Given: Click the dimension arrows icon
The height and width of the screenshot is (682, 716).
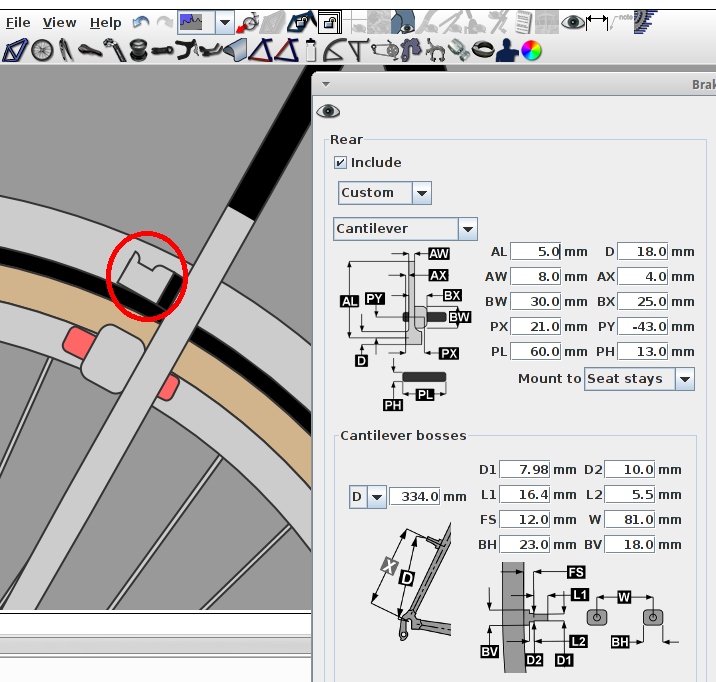Looking at the screenshot, I should click(598, 21).
